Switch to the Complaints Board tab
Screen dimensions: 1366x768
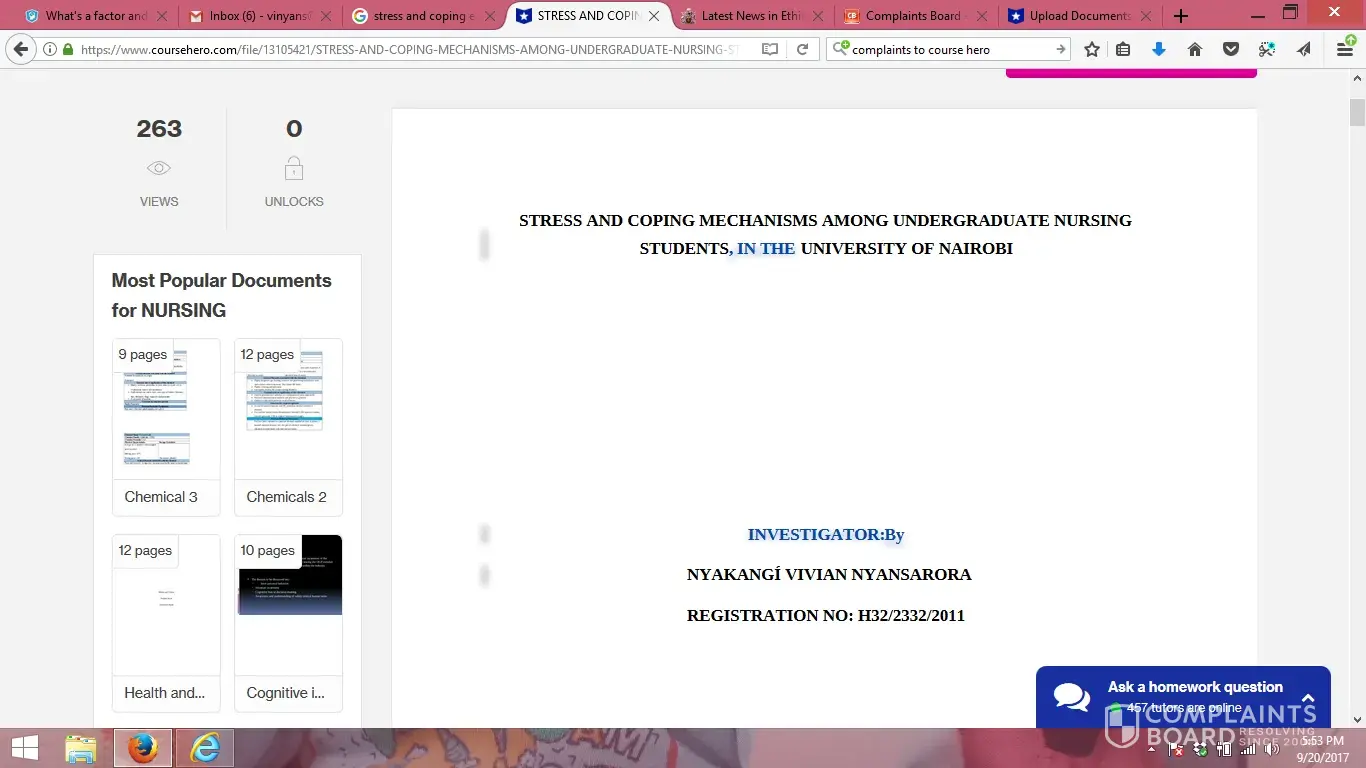912,16
